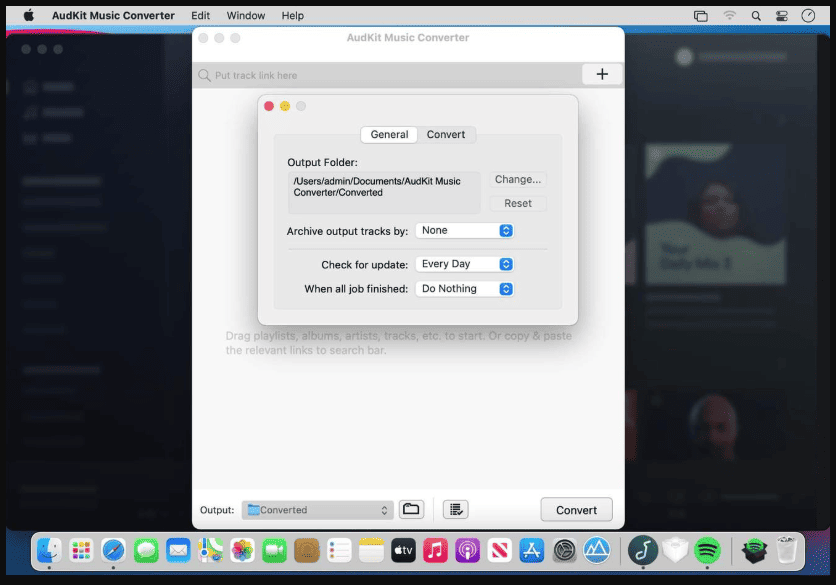Open the Help menu
Screen dimensions: 836x585
293,15
